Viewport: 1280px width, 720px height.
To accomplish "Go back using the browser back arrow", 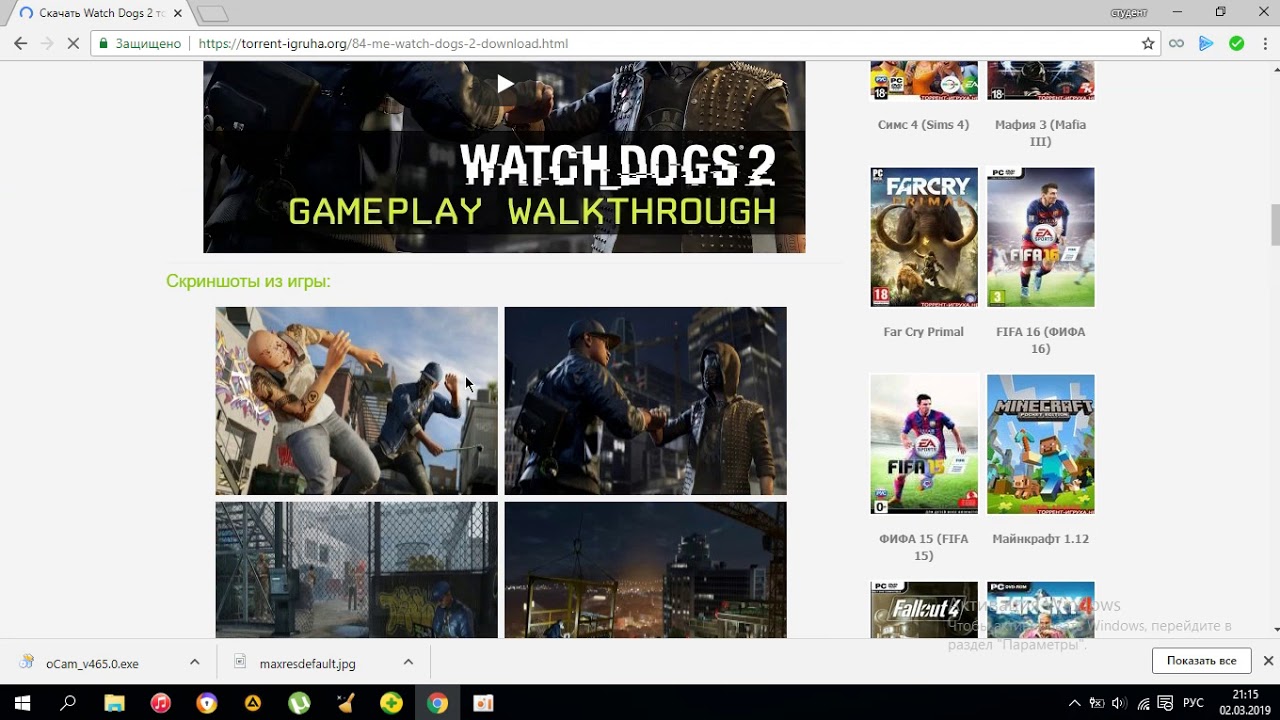I will (x=20, y=43).
